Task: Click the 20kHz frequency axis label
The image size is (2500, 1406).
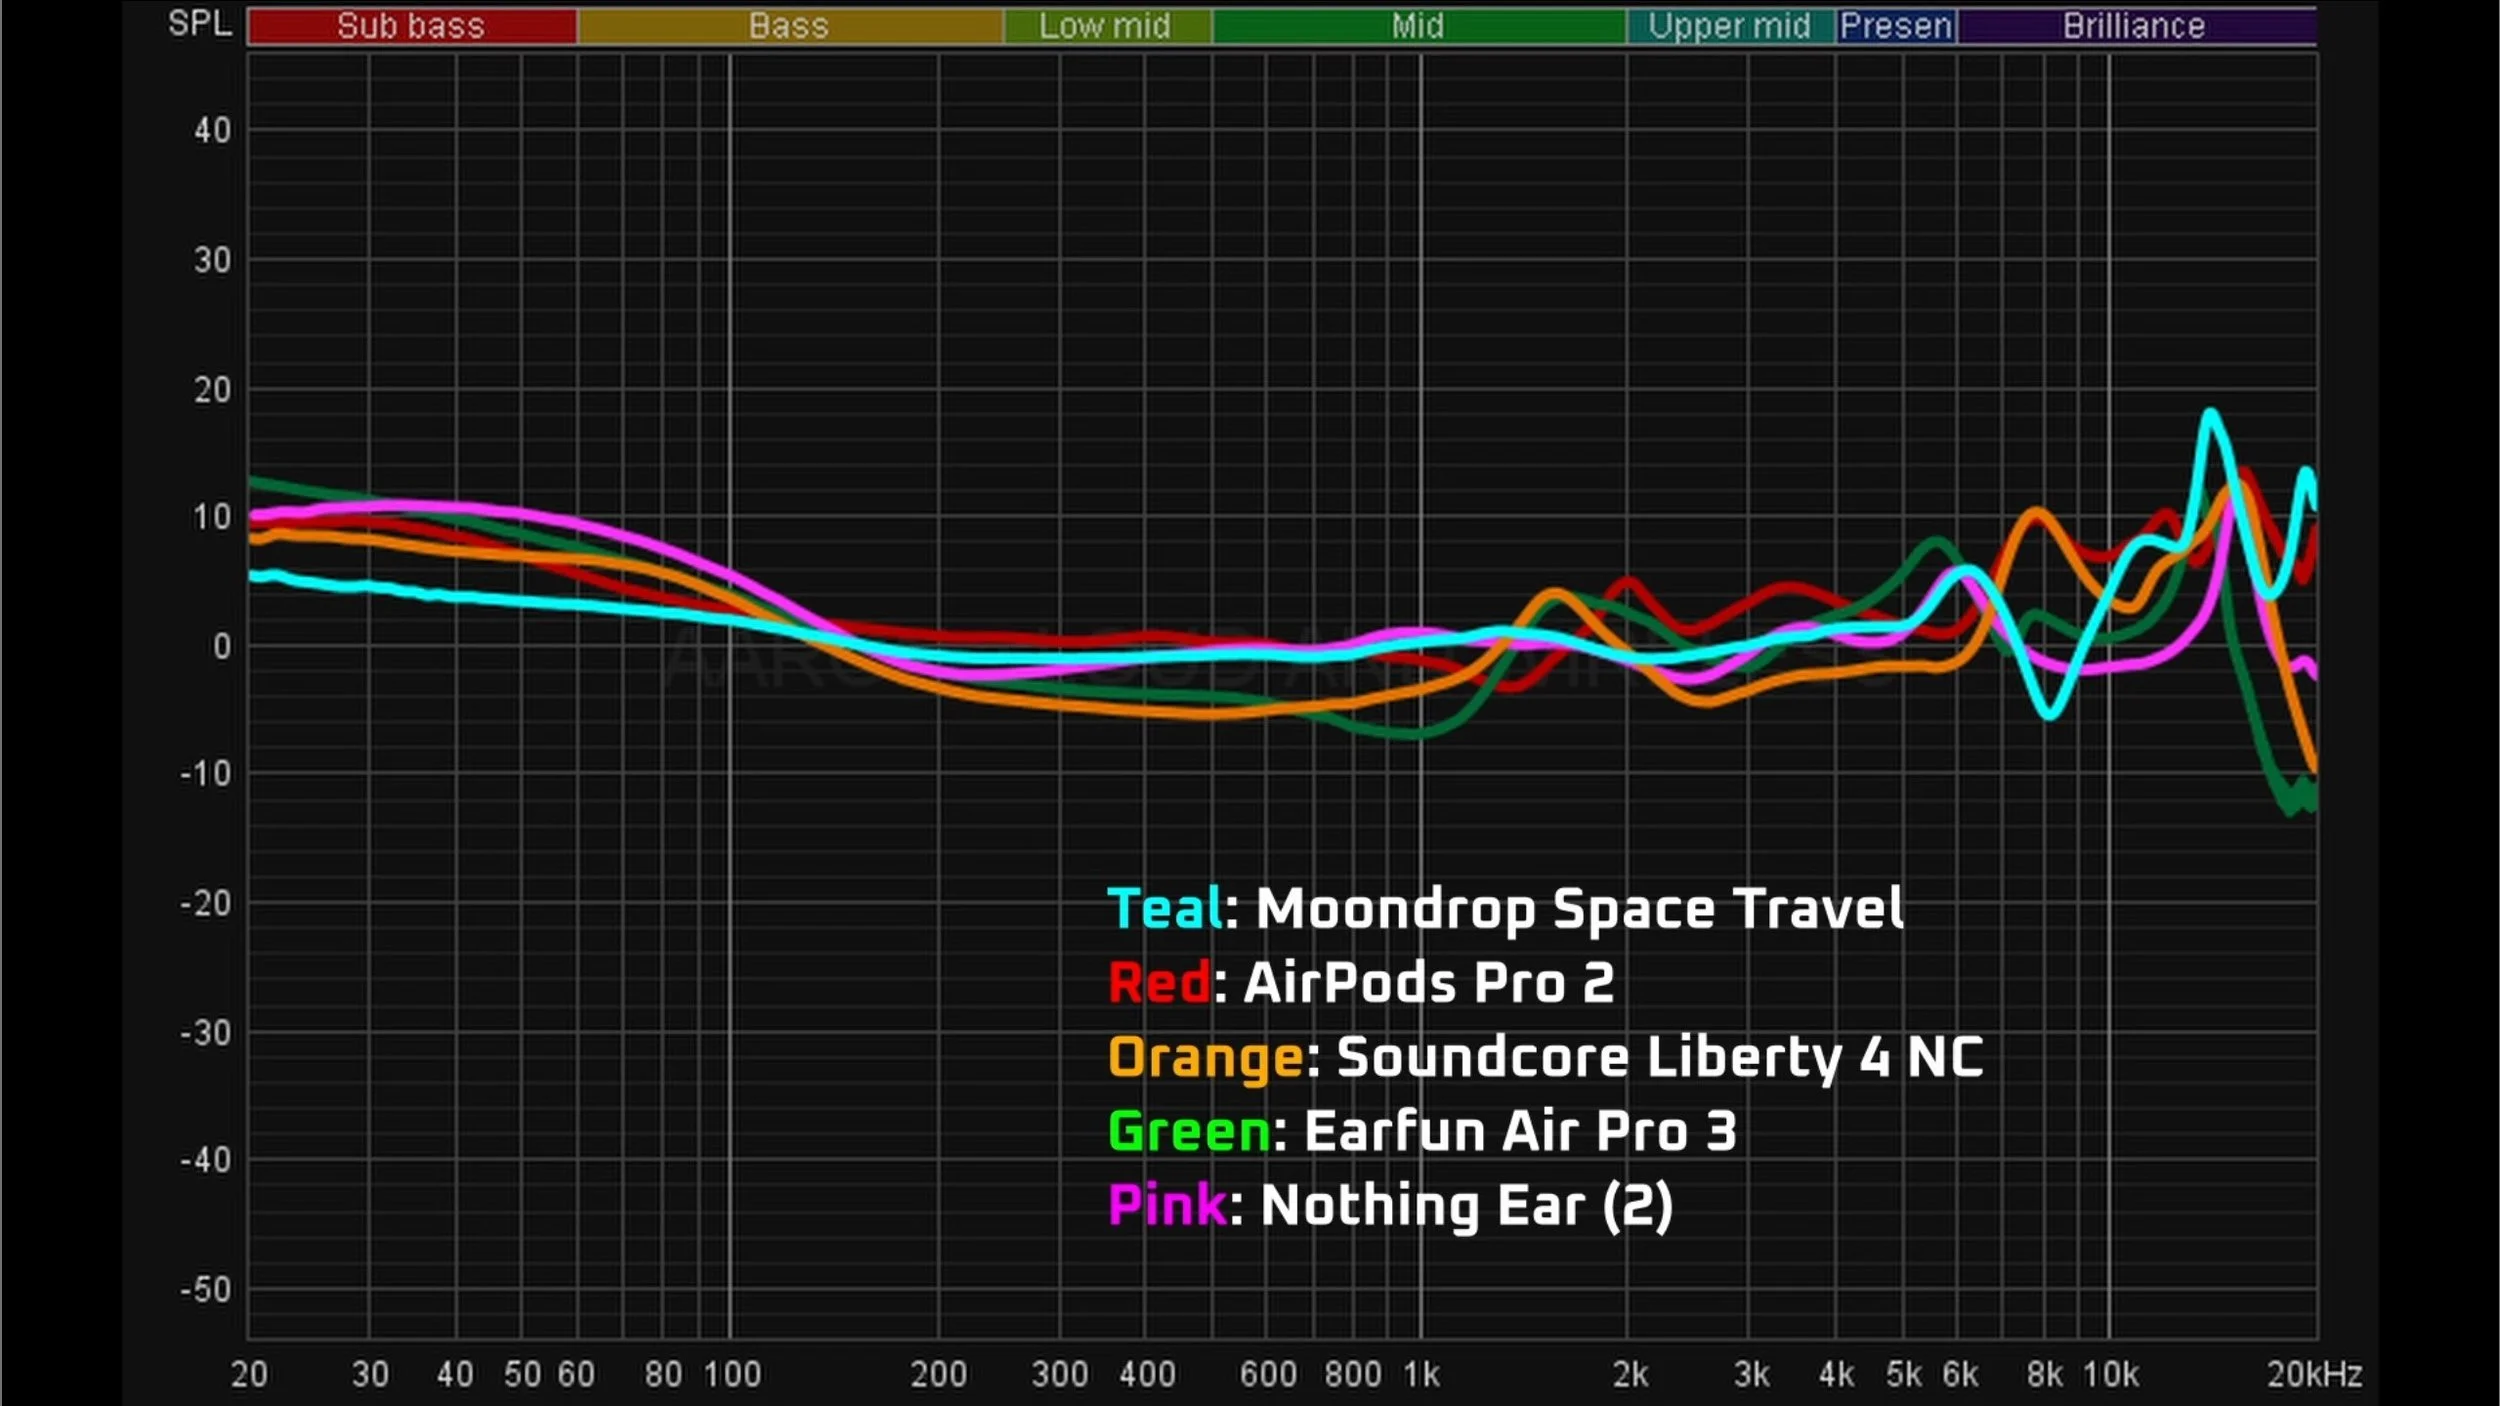Action: coord(2314,1374)
